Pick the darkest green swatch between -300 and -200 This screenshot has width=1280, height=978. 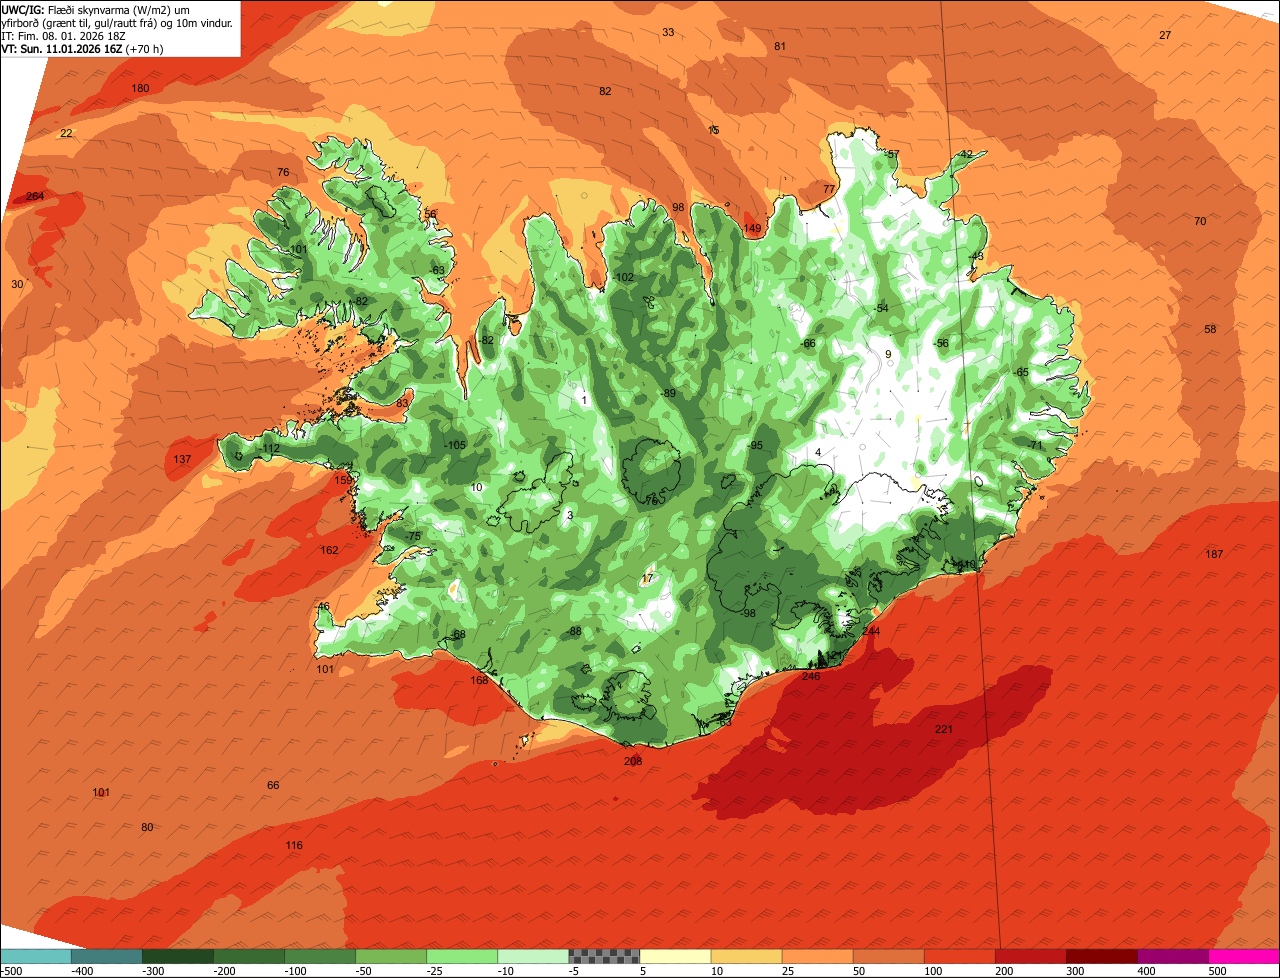tap(177, 956)
